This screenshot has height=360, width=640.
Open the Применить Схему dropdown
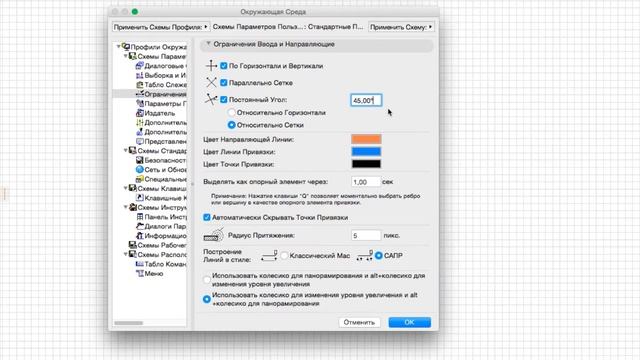pos(401,27)
